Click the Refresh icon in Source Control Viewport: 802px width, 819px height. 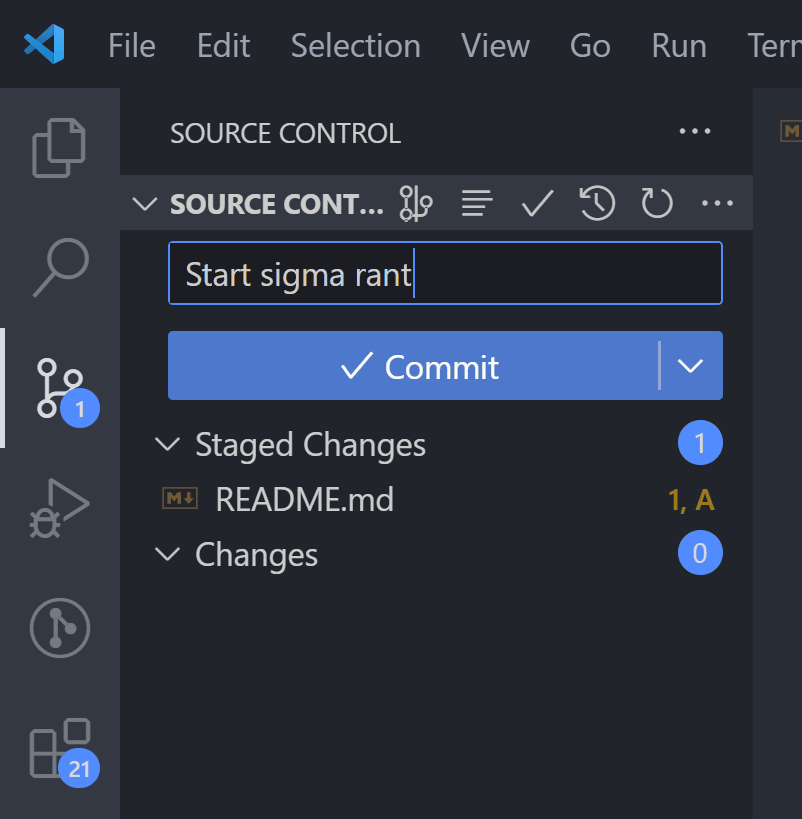click(x=657, y=204)
